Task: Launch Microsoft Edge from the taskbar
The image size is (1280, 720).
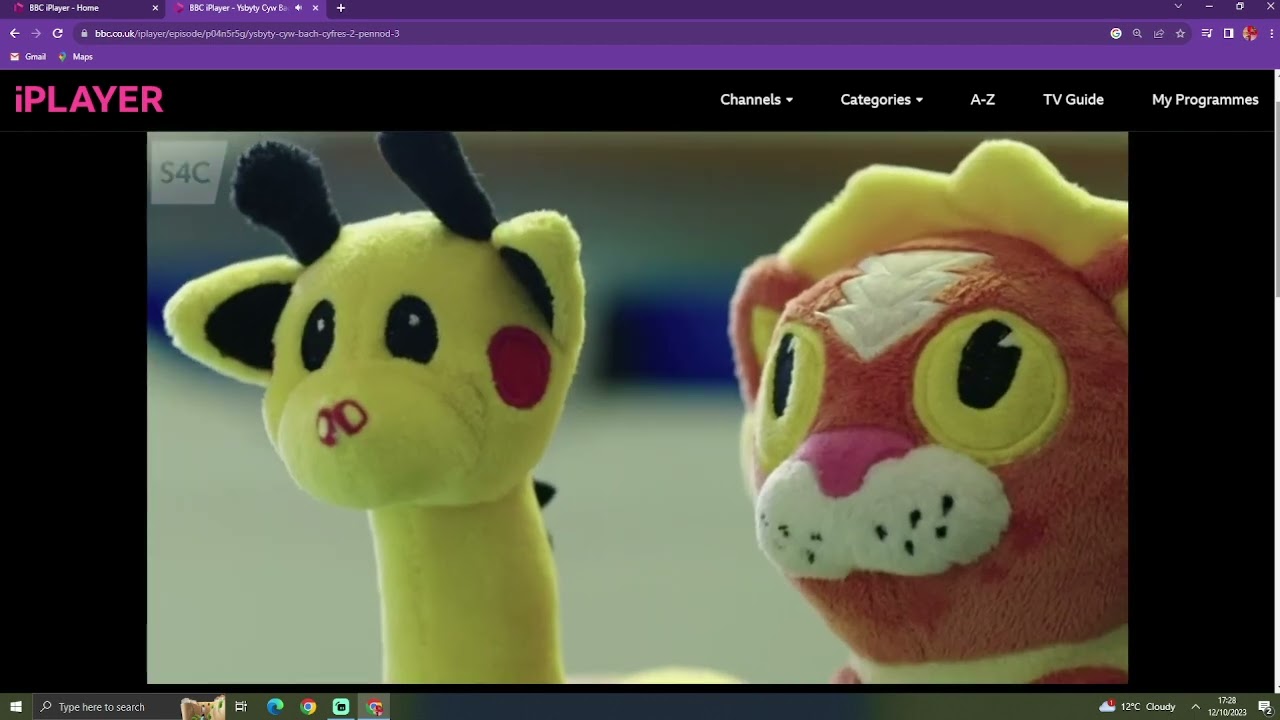Action: pyautogui.click(x=275, y=707)
